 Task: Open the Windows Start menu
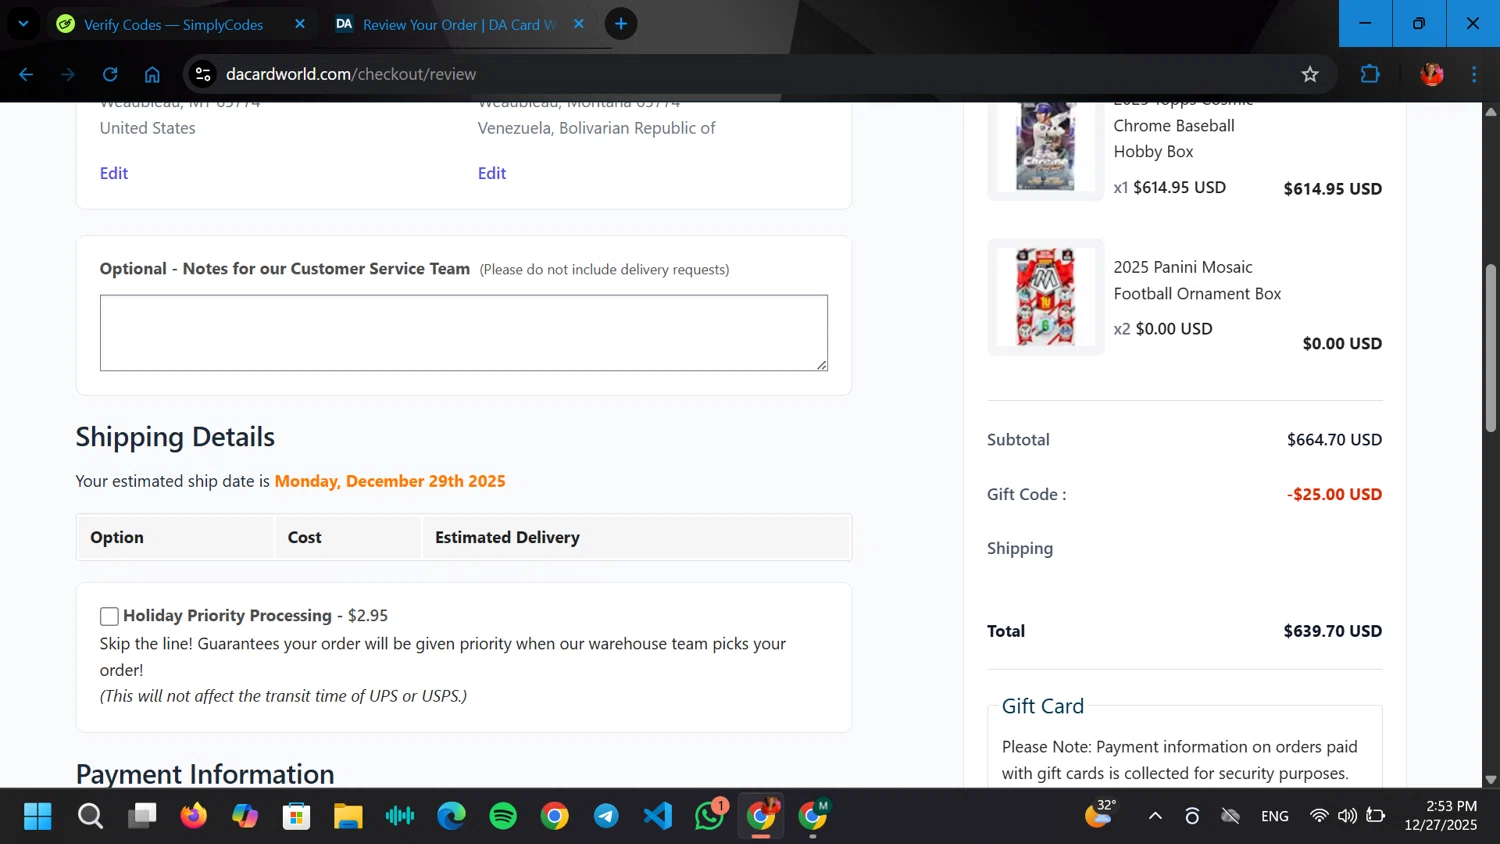point(38,816)
